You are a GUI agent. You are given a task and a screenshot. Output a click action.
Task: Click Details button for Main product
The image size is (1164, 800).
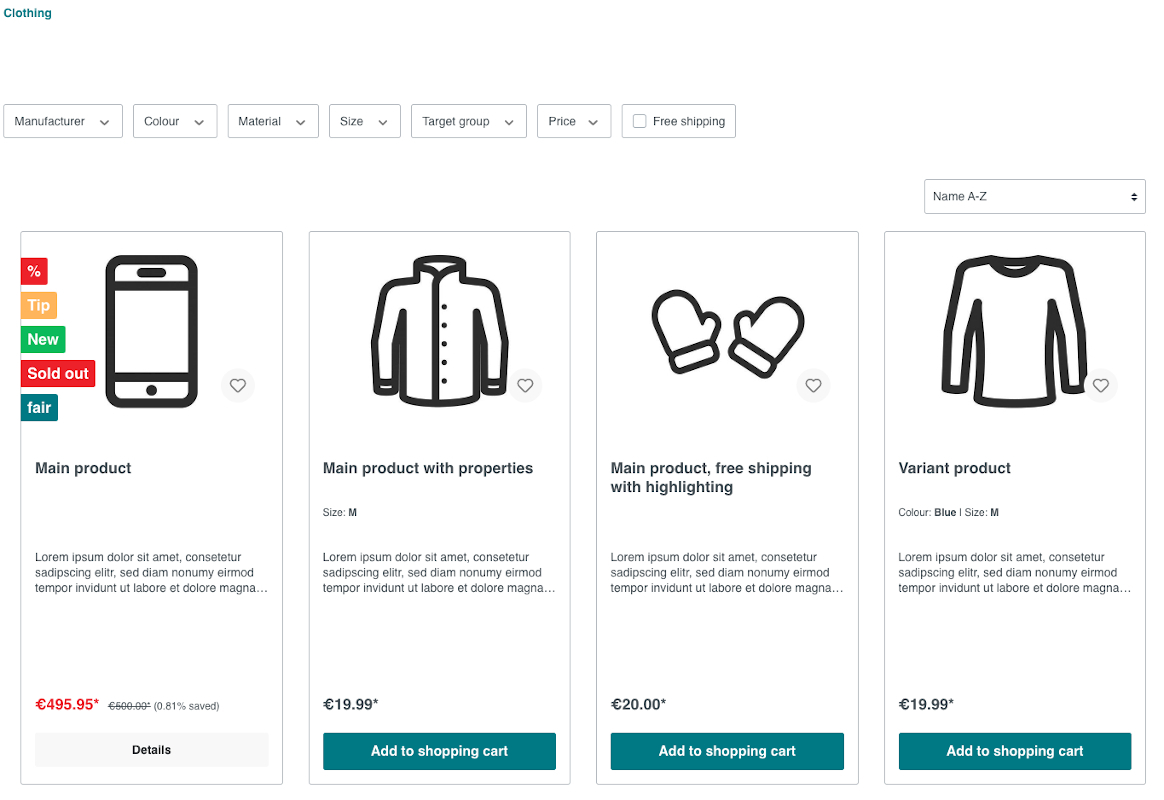(x=151, y=750)
